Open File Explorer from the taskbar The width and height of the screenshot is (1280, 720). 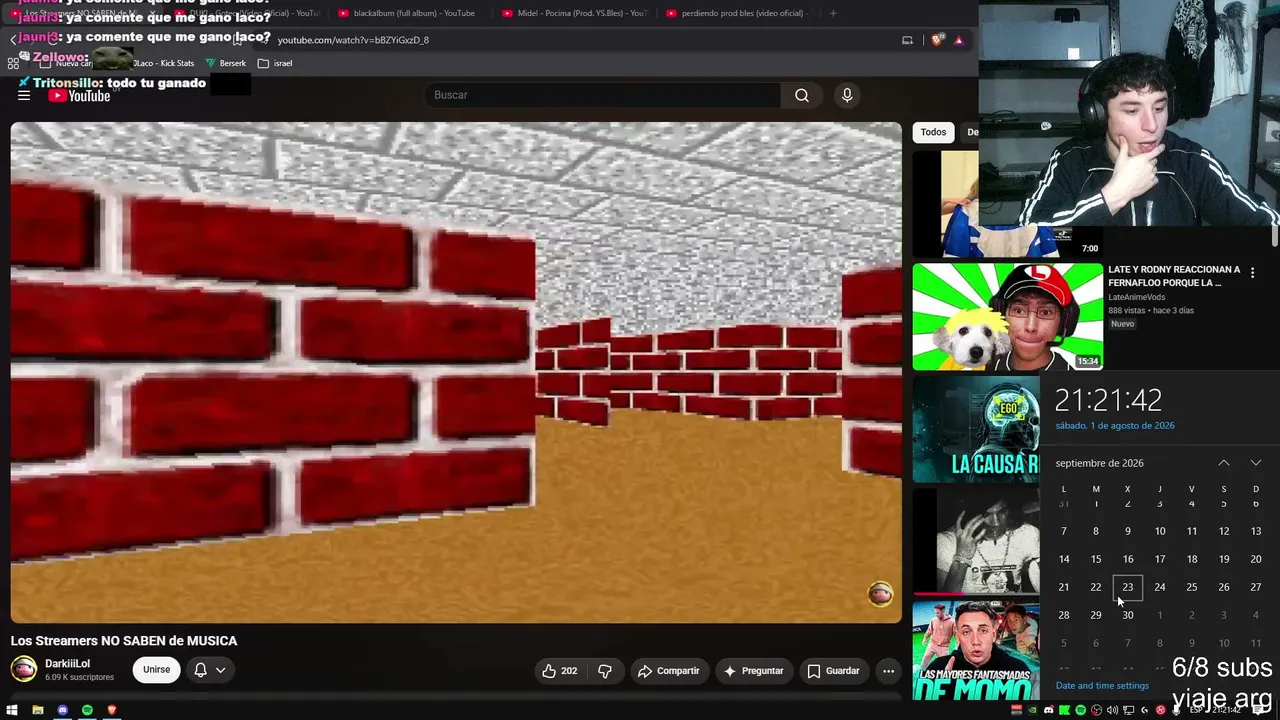pyautogui.click(x=37, y=710)
